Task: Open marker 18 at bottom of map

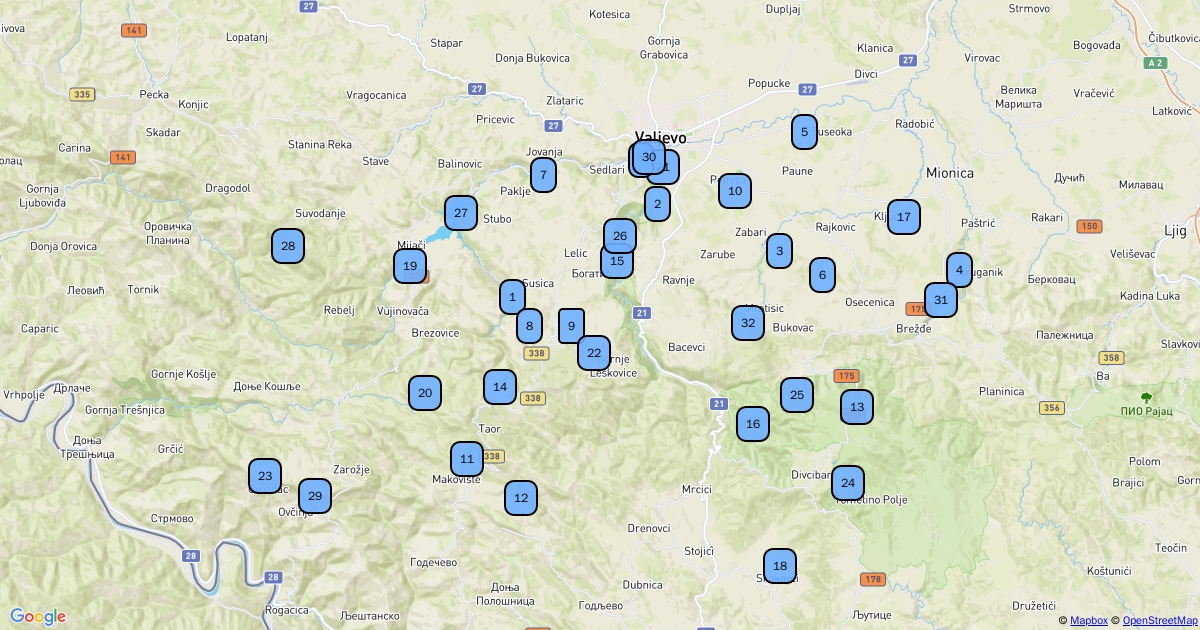Action: [780, 566]
